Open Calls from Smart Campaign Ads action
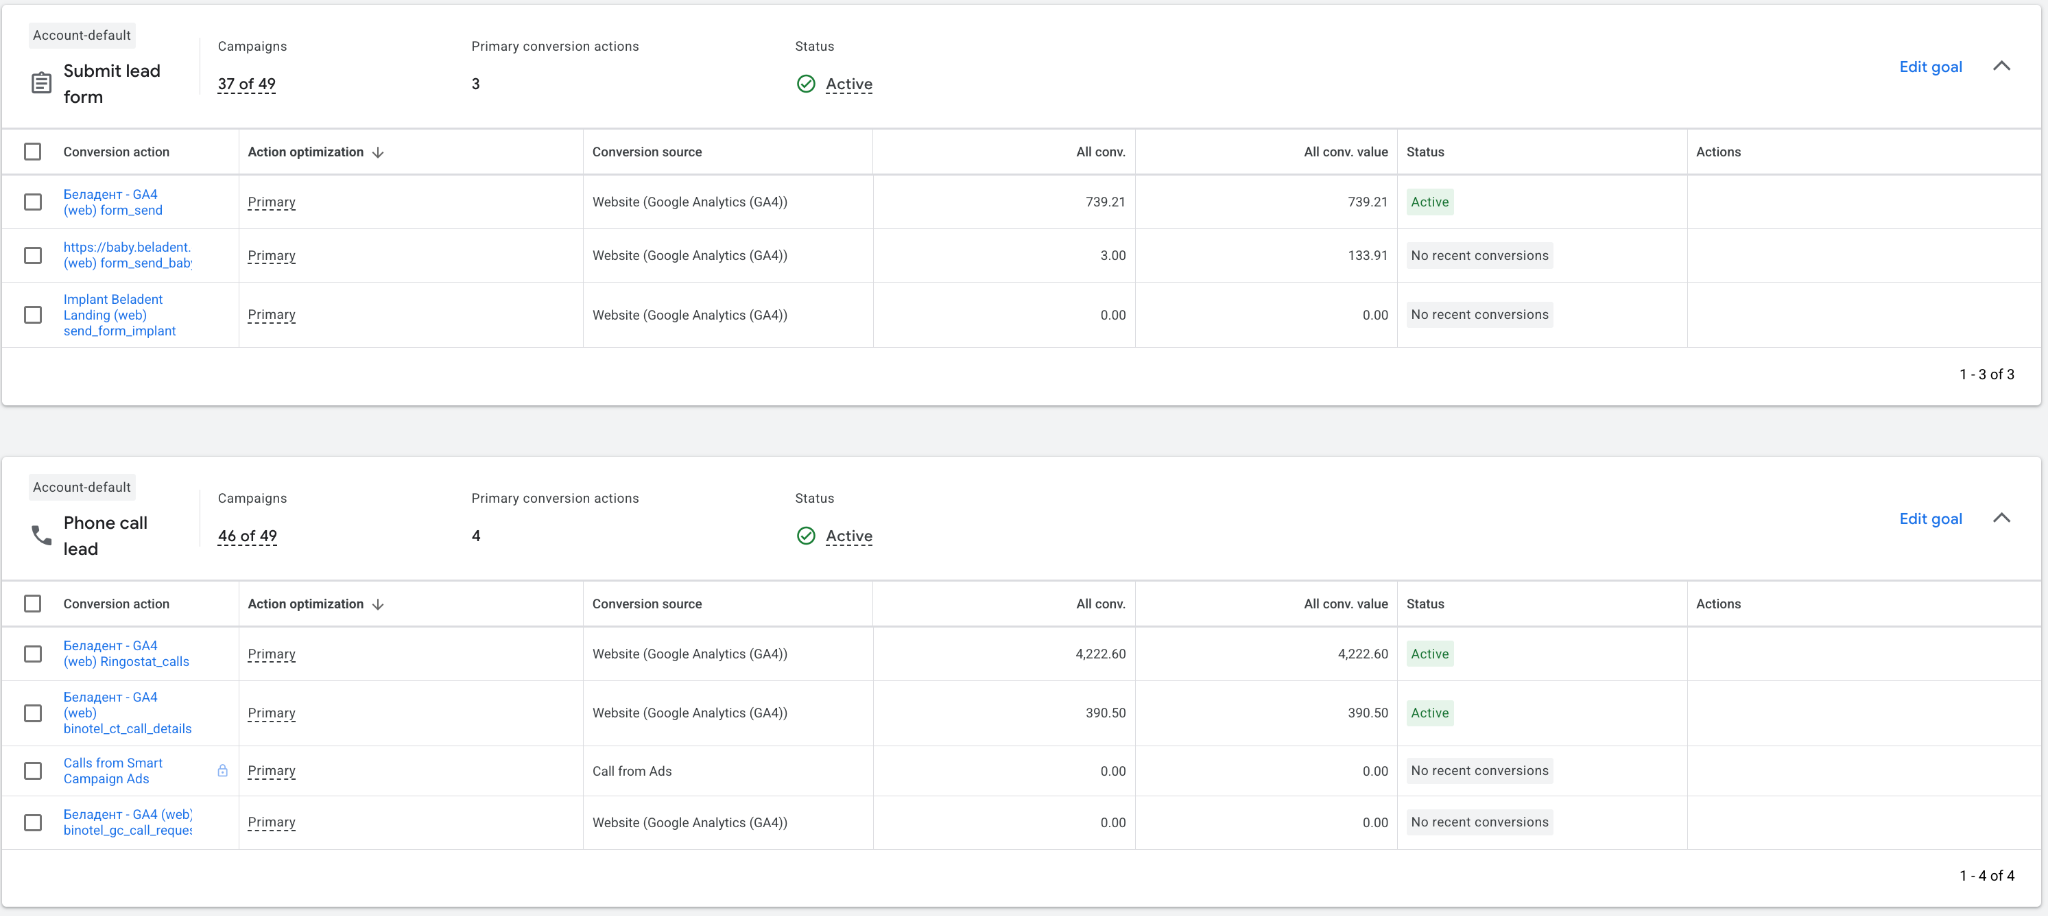Image resolution: width=2048 pixels, height=916 pixels. coord(113,771)
